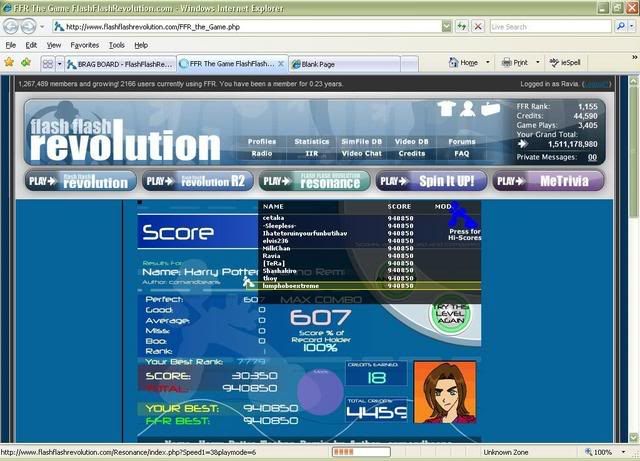The width and height of the screenshot is (640, 461).
Task: Click the browser Stop icon
Action: pos(478,26)
